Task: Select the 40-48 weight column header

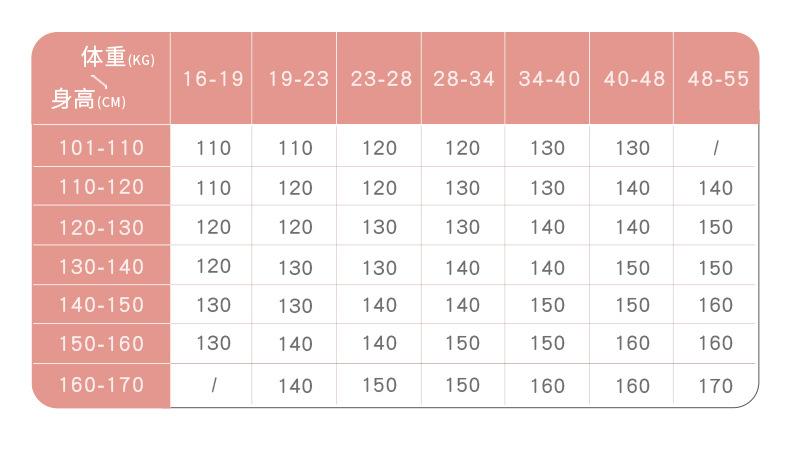Action: click(633, 80)
